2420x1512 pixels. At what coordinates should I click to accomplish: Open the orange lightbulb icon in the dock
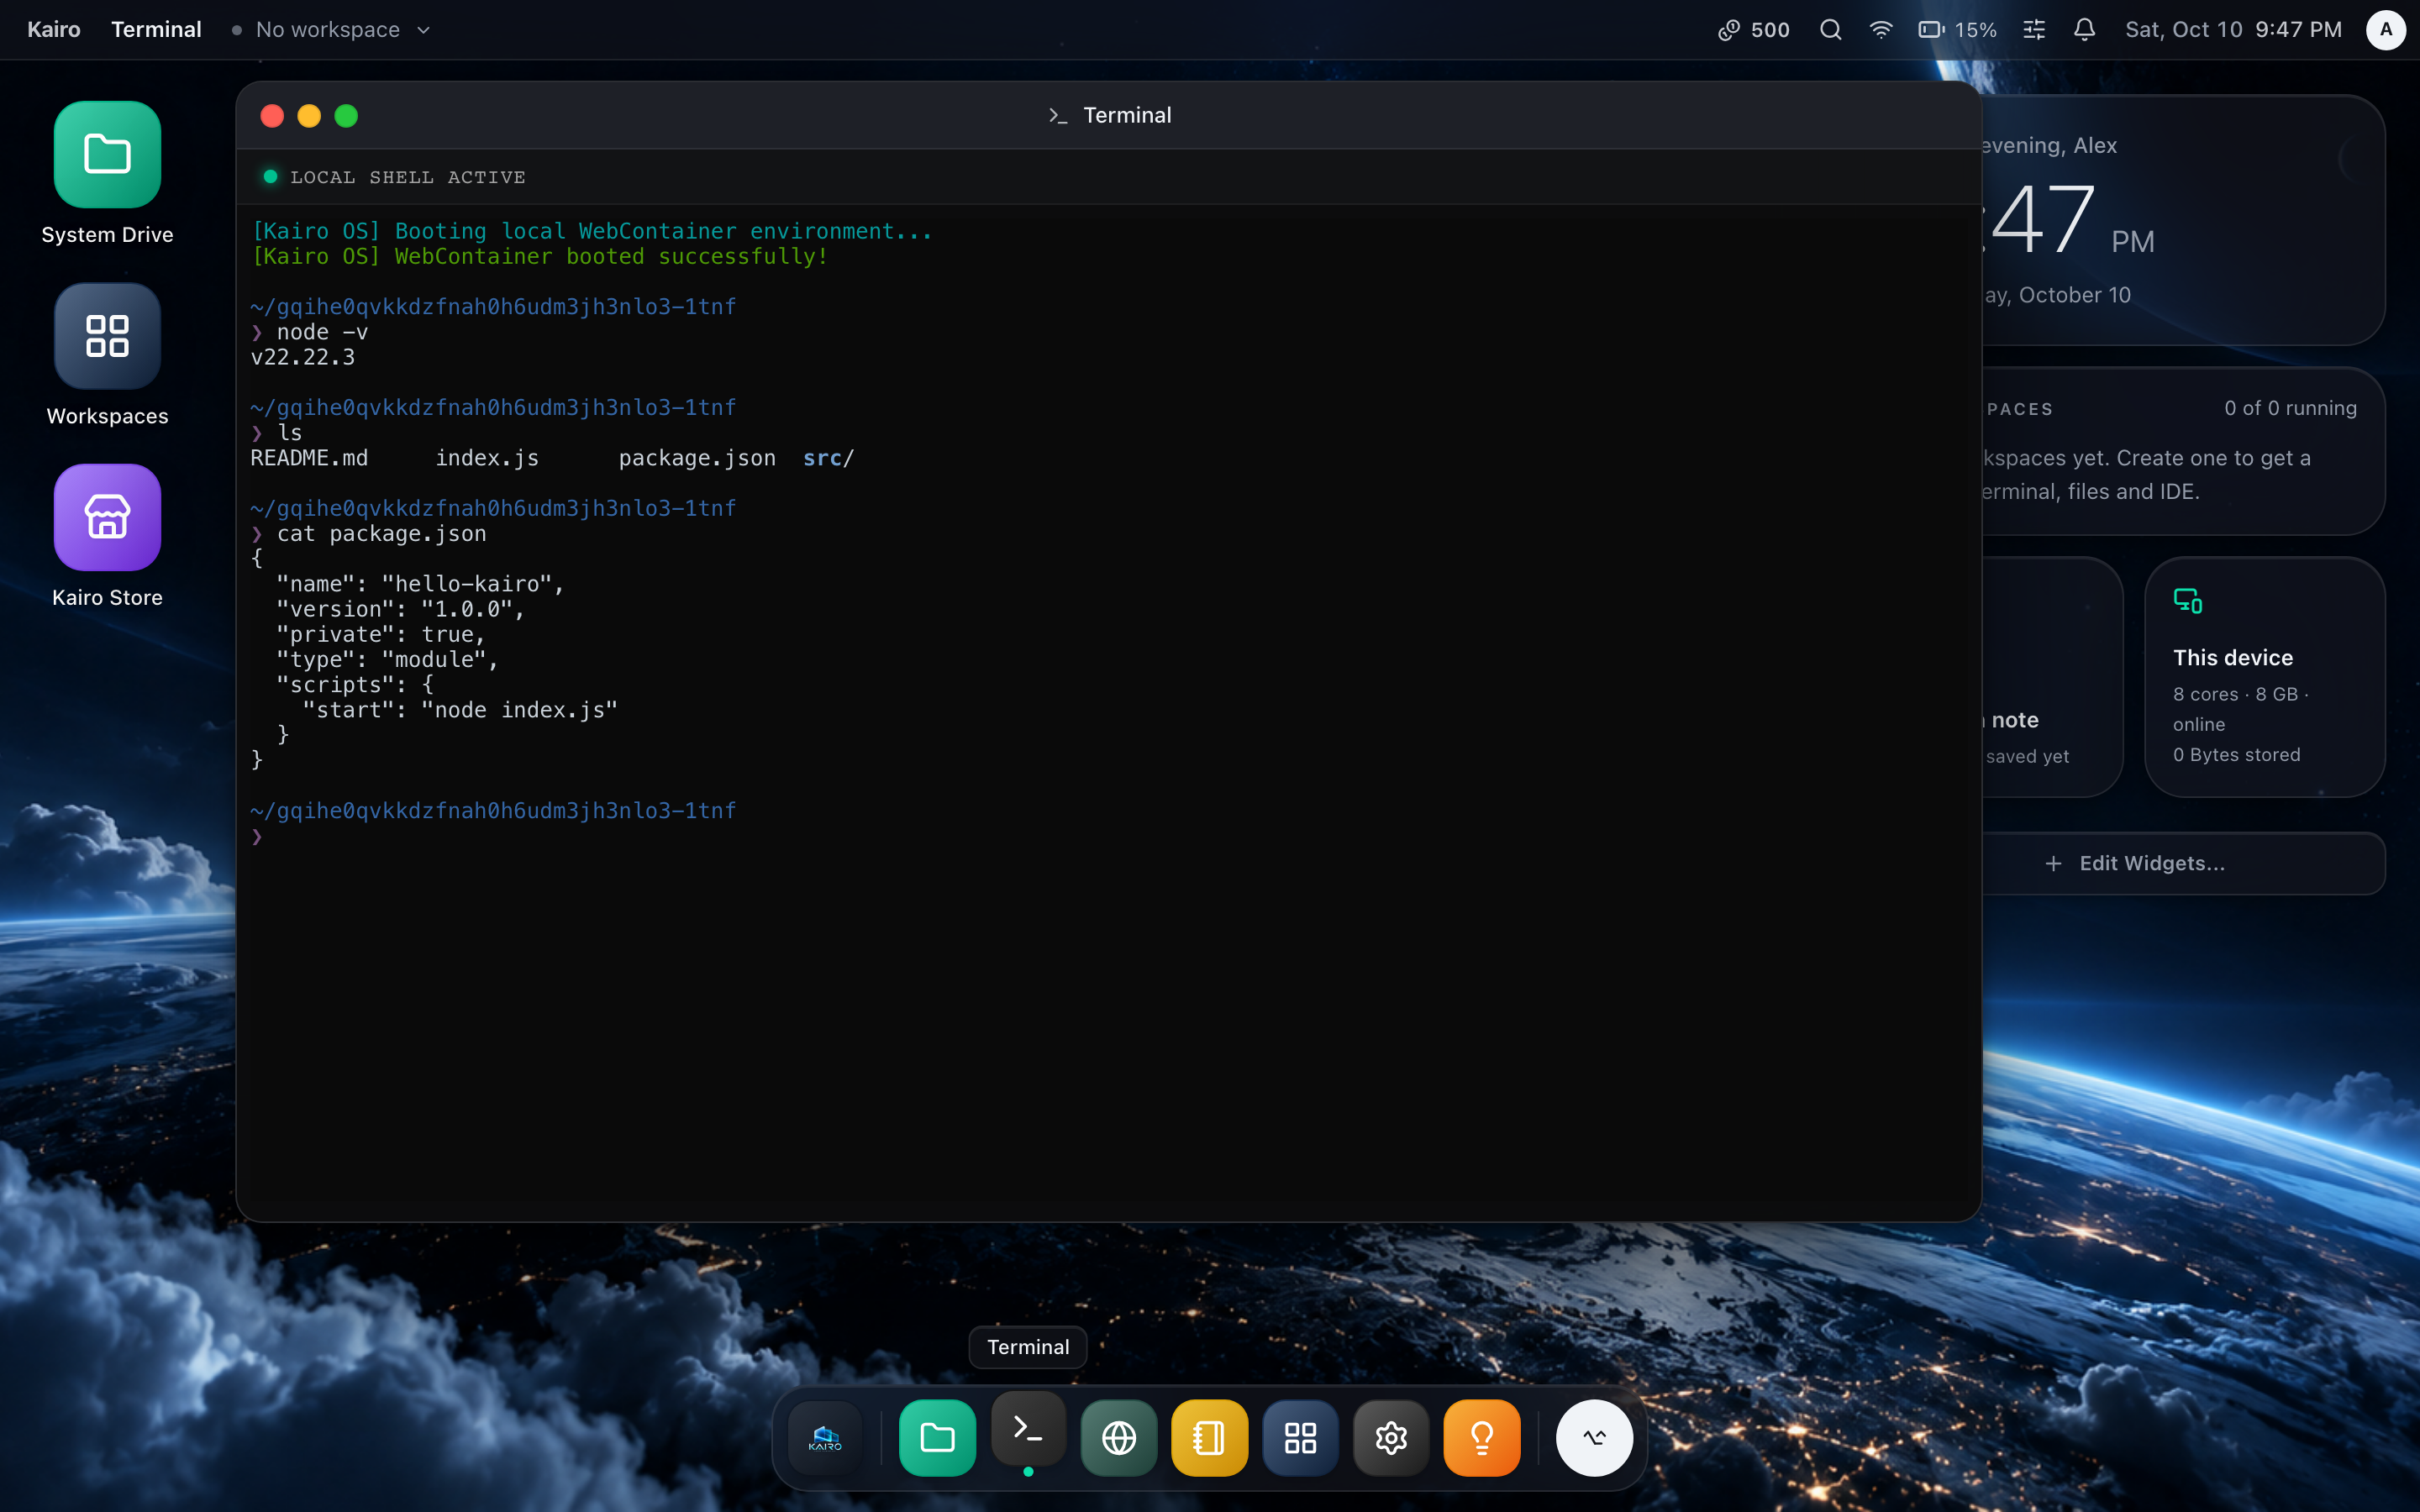1481,1438
